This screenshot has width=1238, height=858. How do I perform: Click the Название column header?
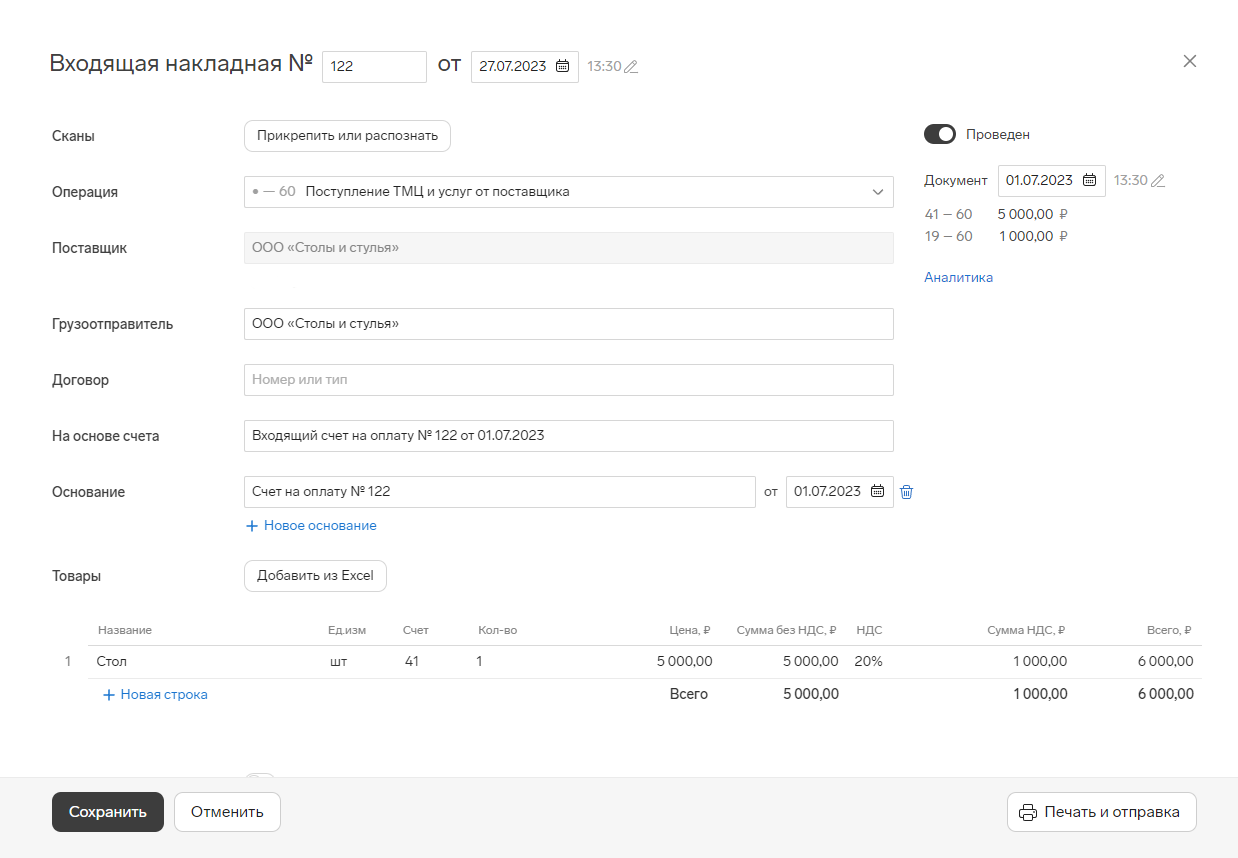click(125, 630)
